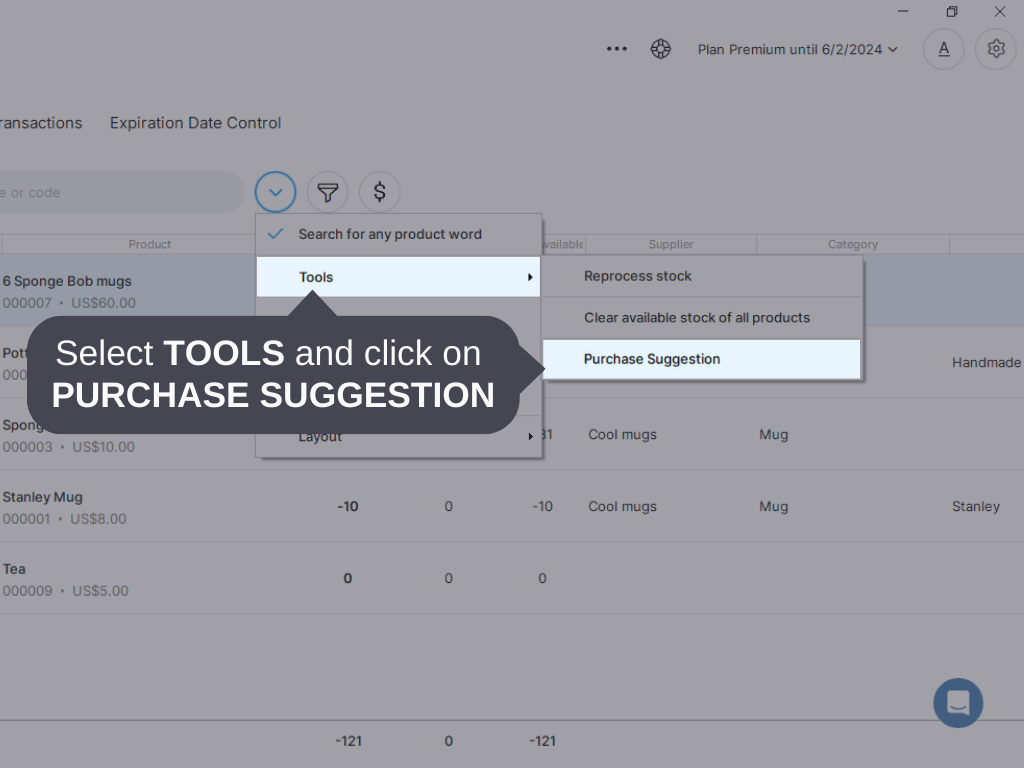This screenshot has width=1024, height=768.
Task: Click the blue chevron search options icon
Action: [276, 192]
